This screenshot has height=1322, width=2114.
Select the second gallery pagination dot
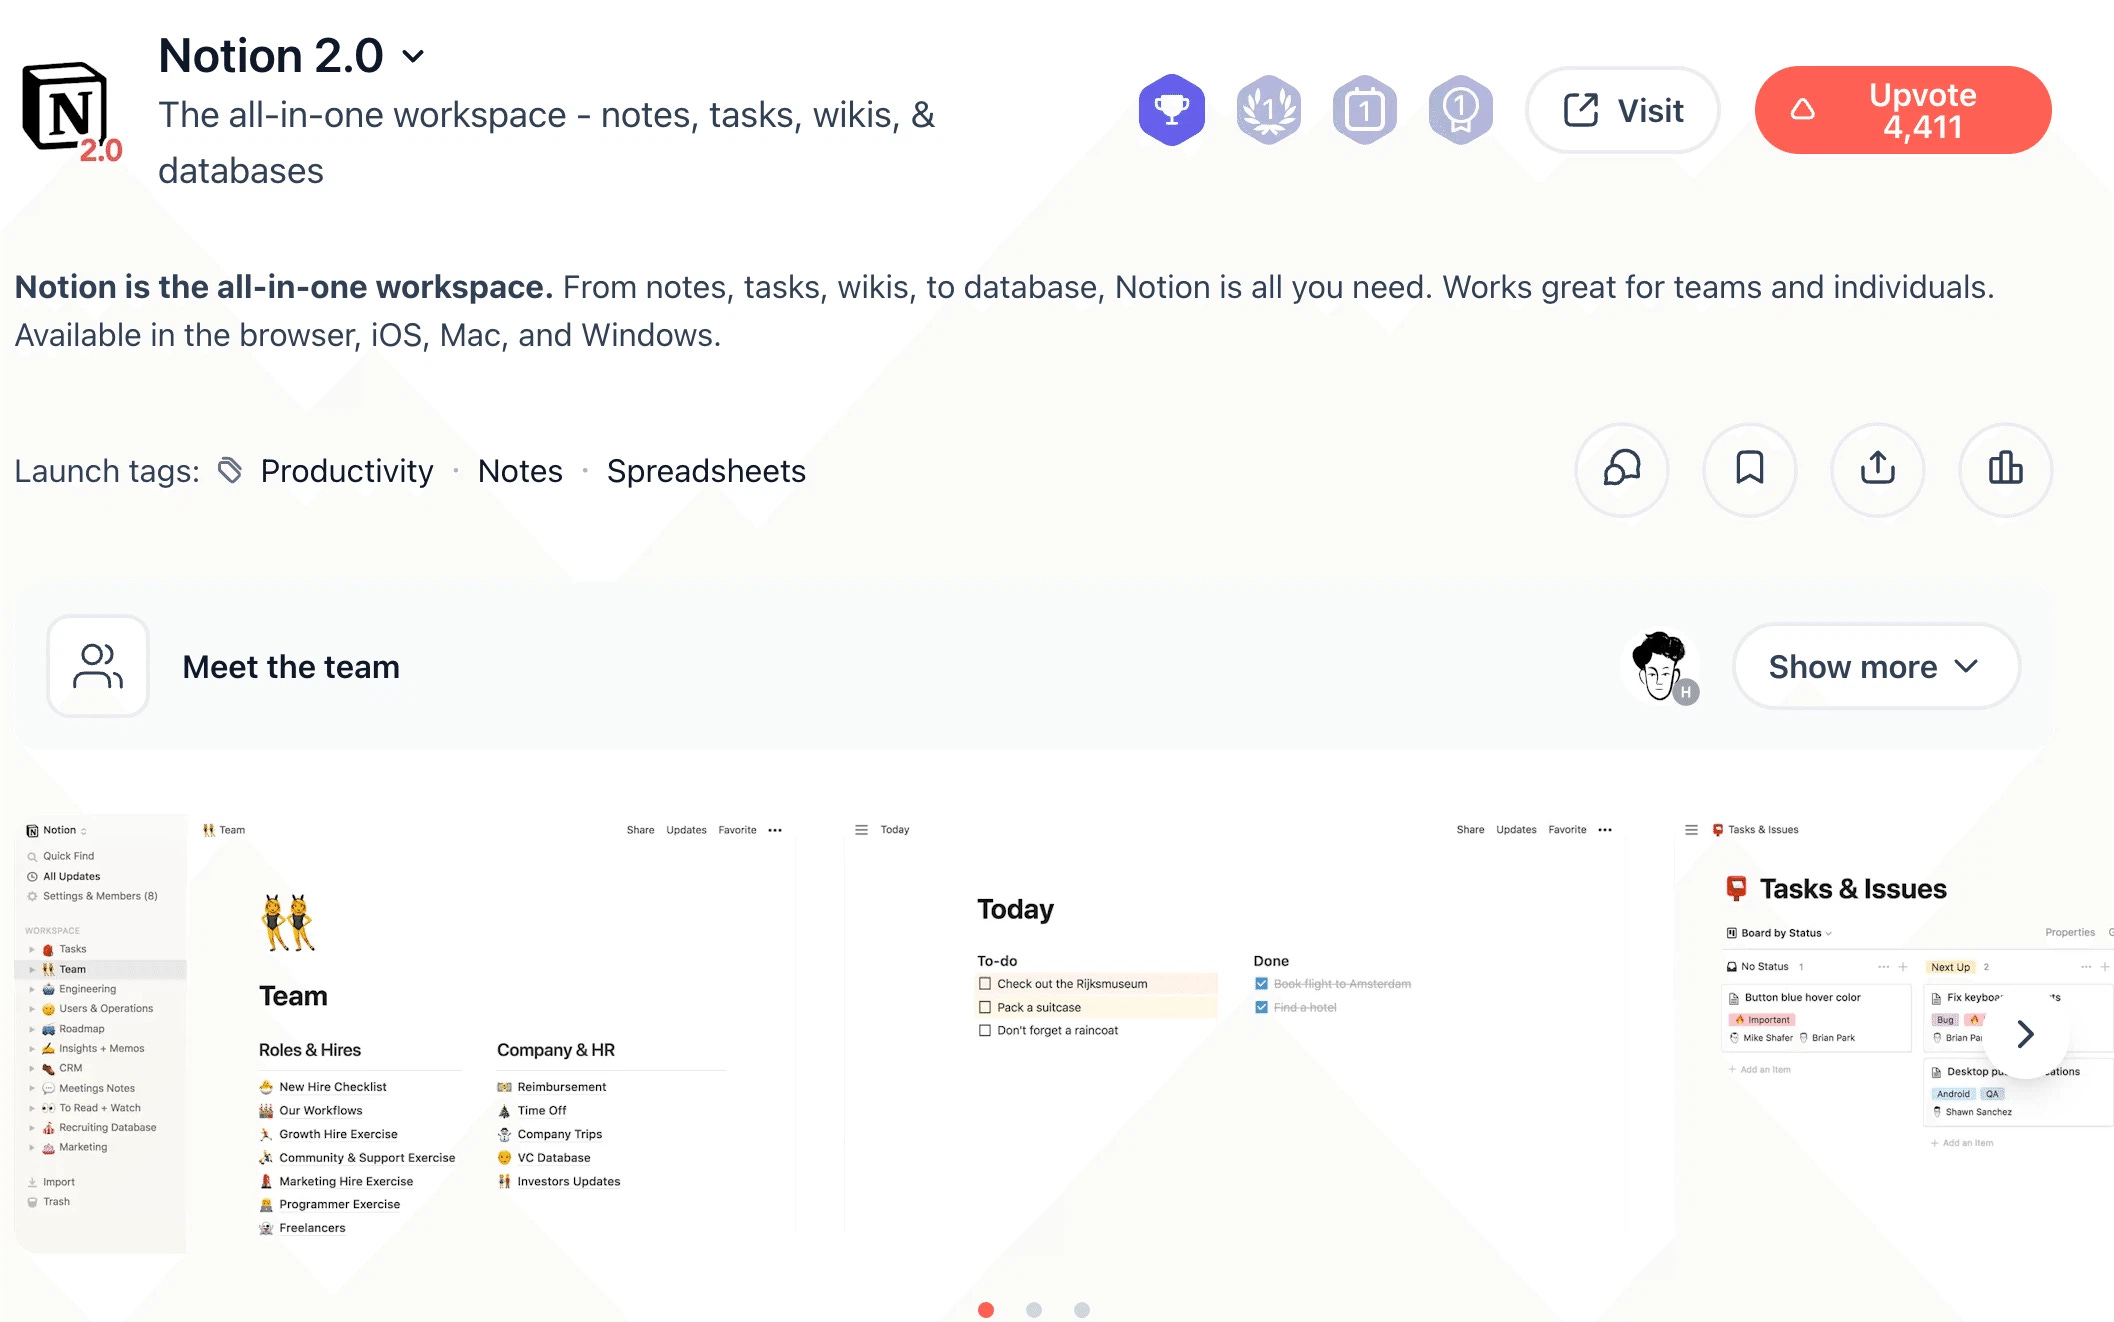[1034, 1310]
